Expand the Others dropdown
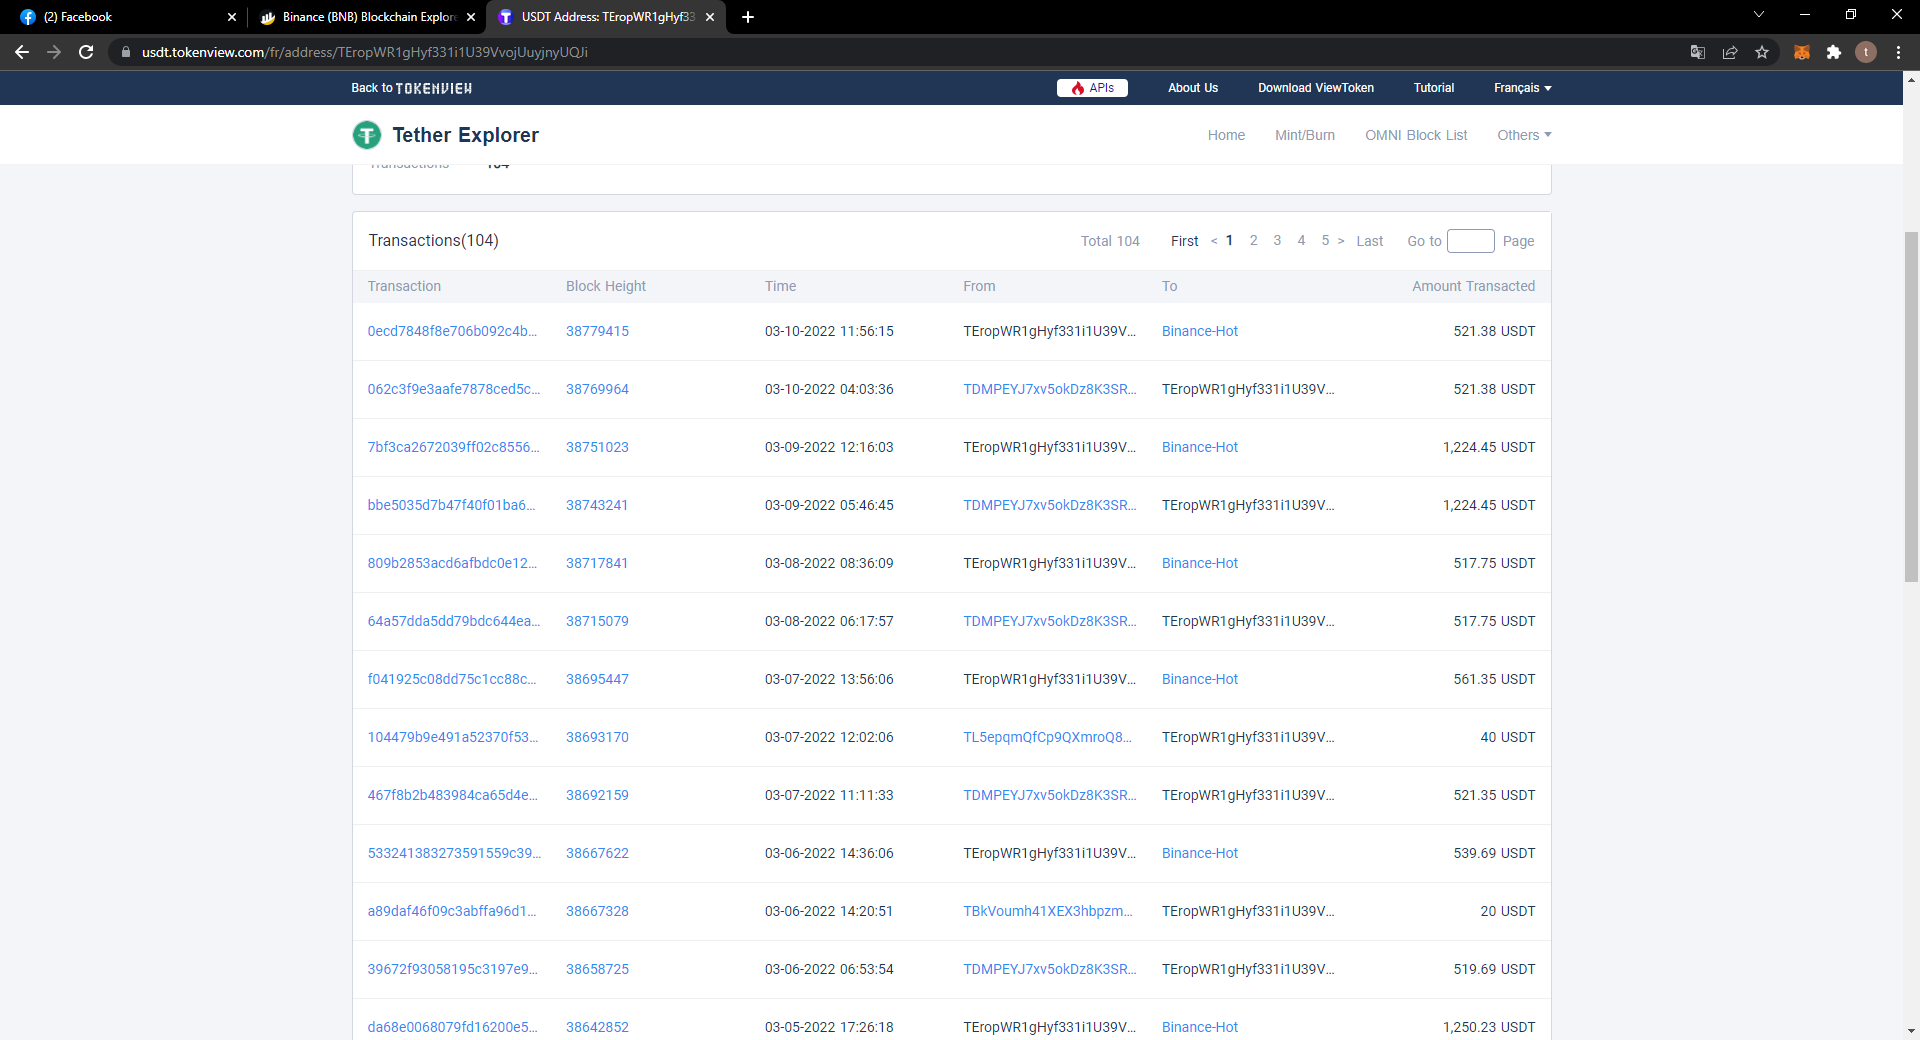 (1524, 135)
